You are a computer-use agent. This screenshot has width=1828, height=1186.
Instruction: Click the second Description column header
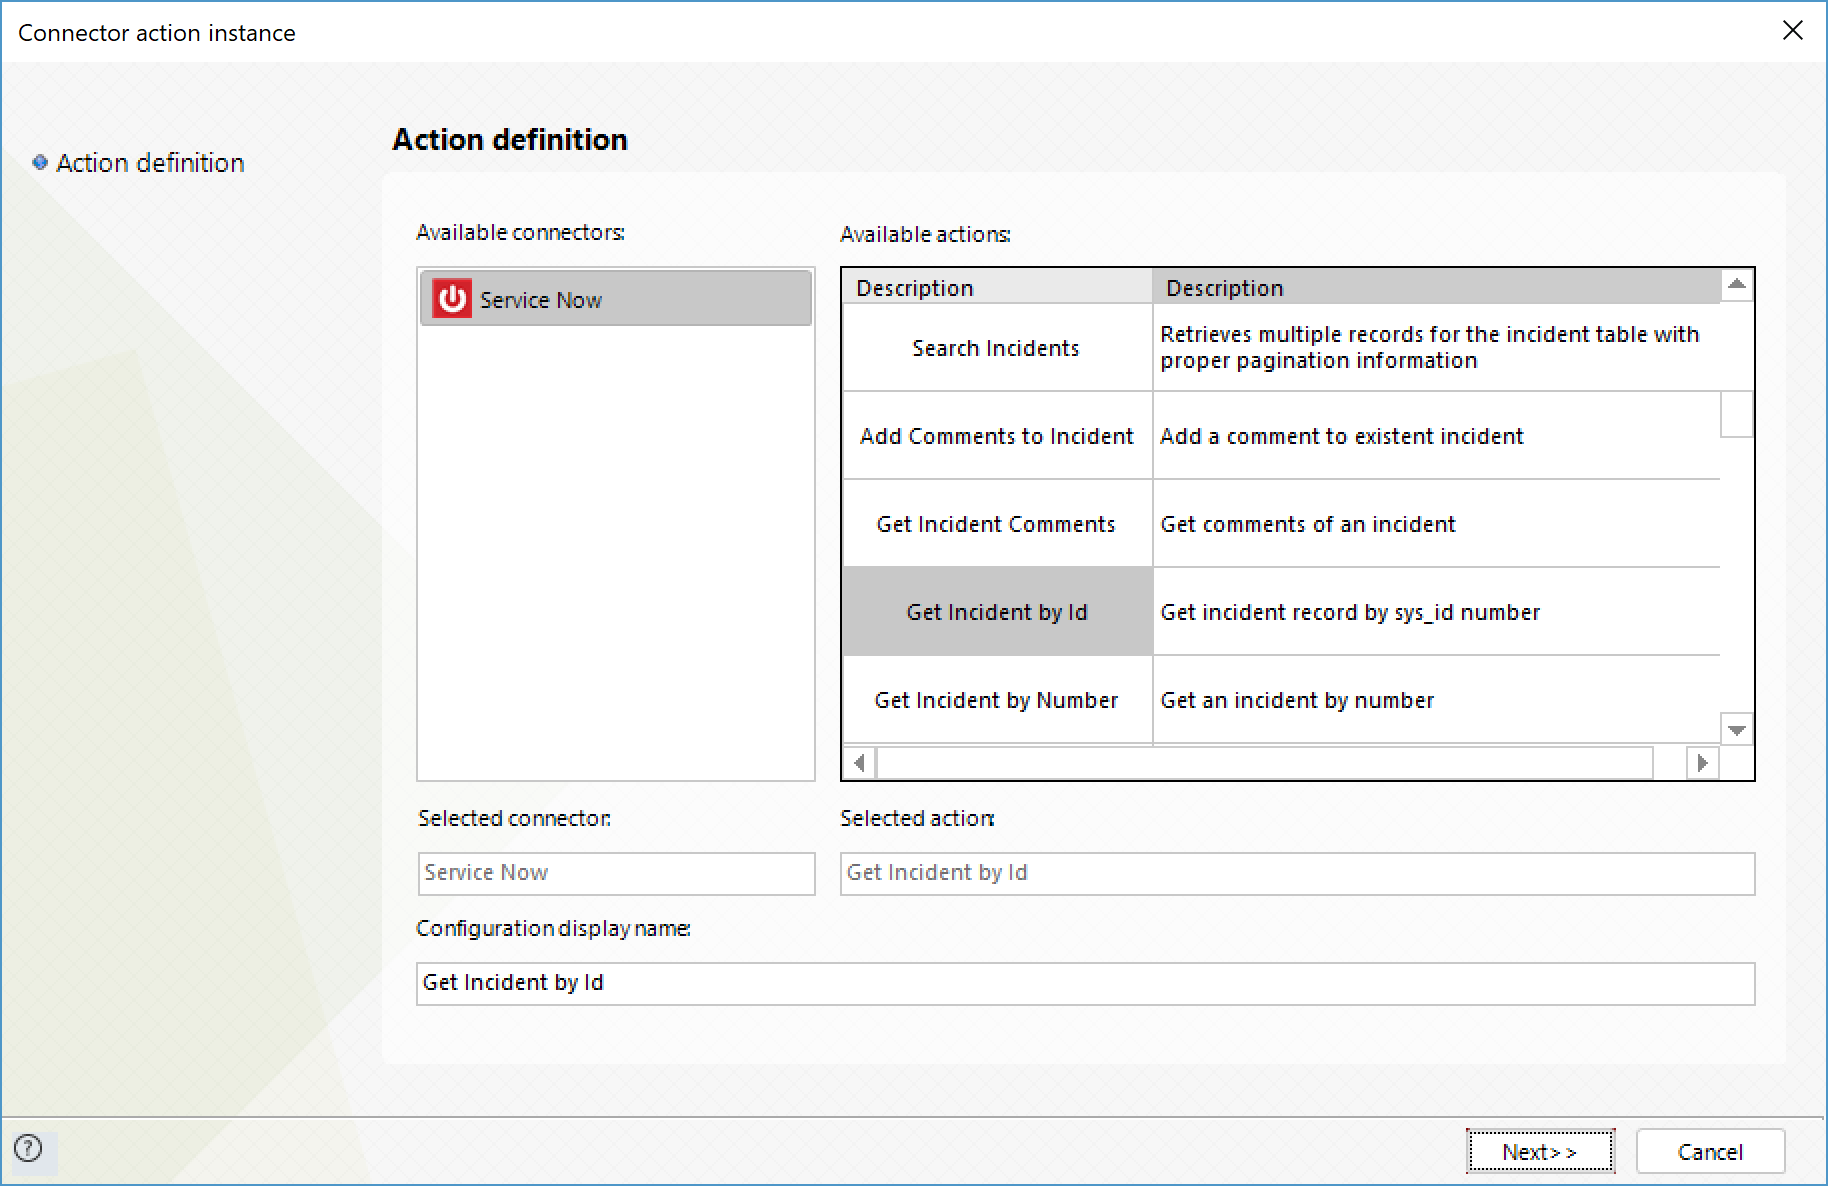pos(1436,287)
